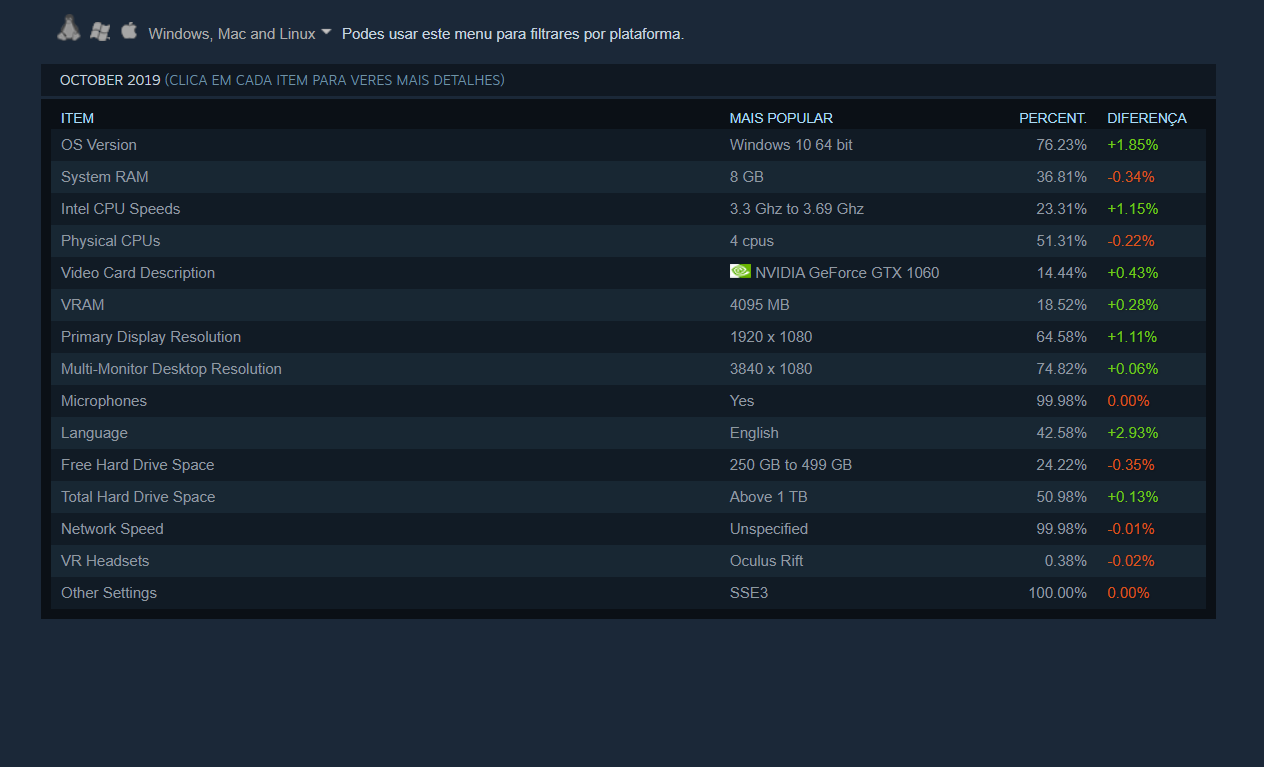Open Video Card Description details
The image size is (1264, 767).
pyautogui.click(x=628, y=273)
